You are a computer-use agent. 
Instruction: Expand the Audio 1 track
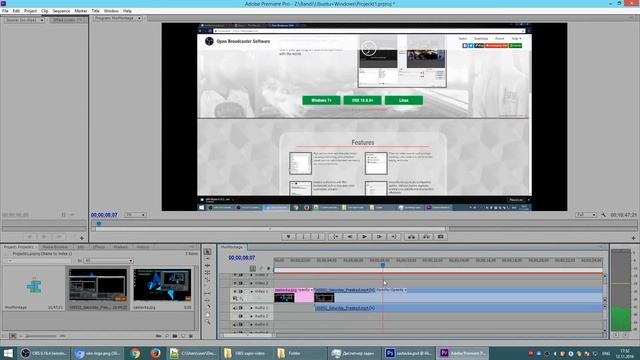(251, 308)
